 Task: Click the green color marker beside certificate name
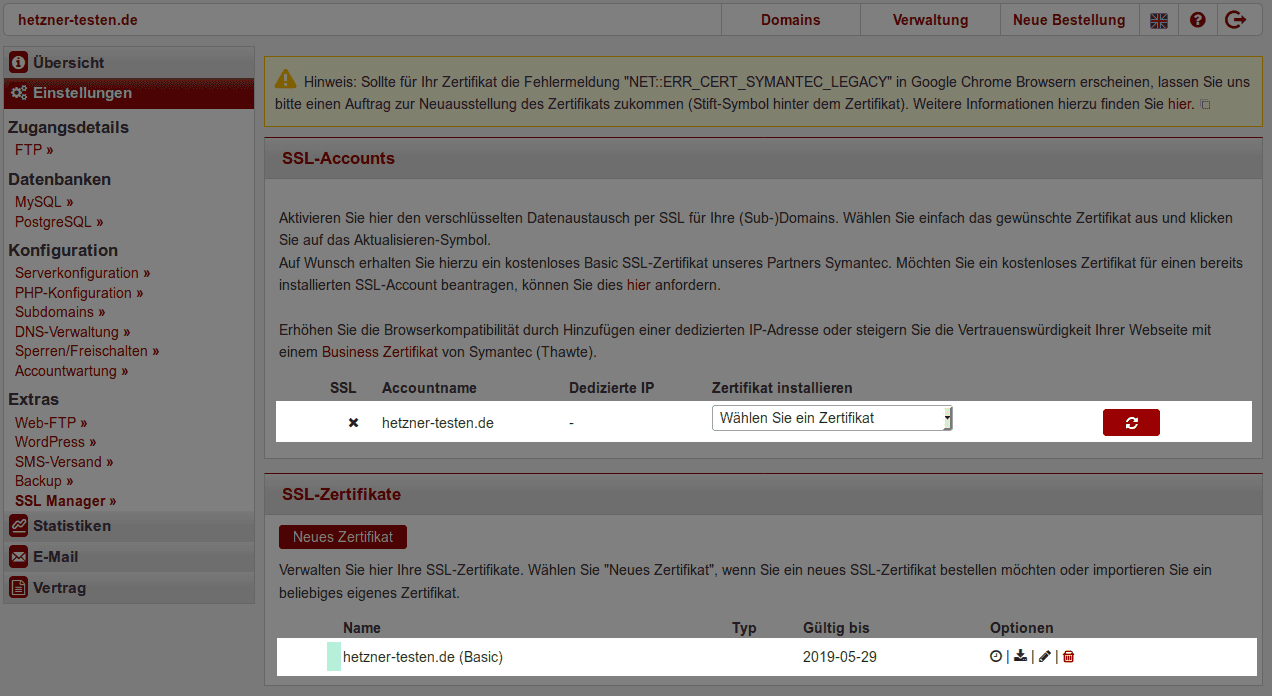pyautogui.click(x=334, y=657)
